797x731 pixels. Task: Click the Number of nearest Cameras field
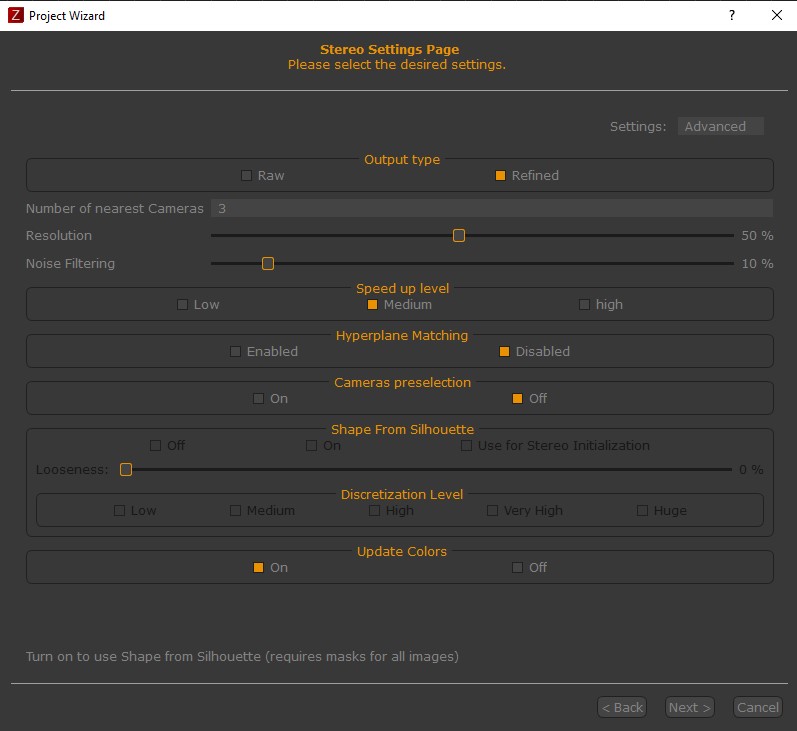point(490,208)
